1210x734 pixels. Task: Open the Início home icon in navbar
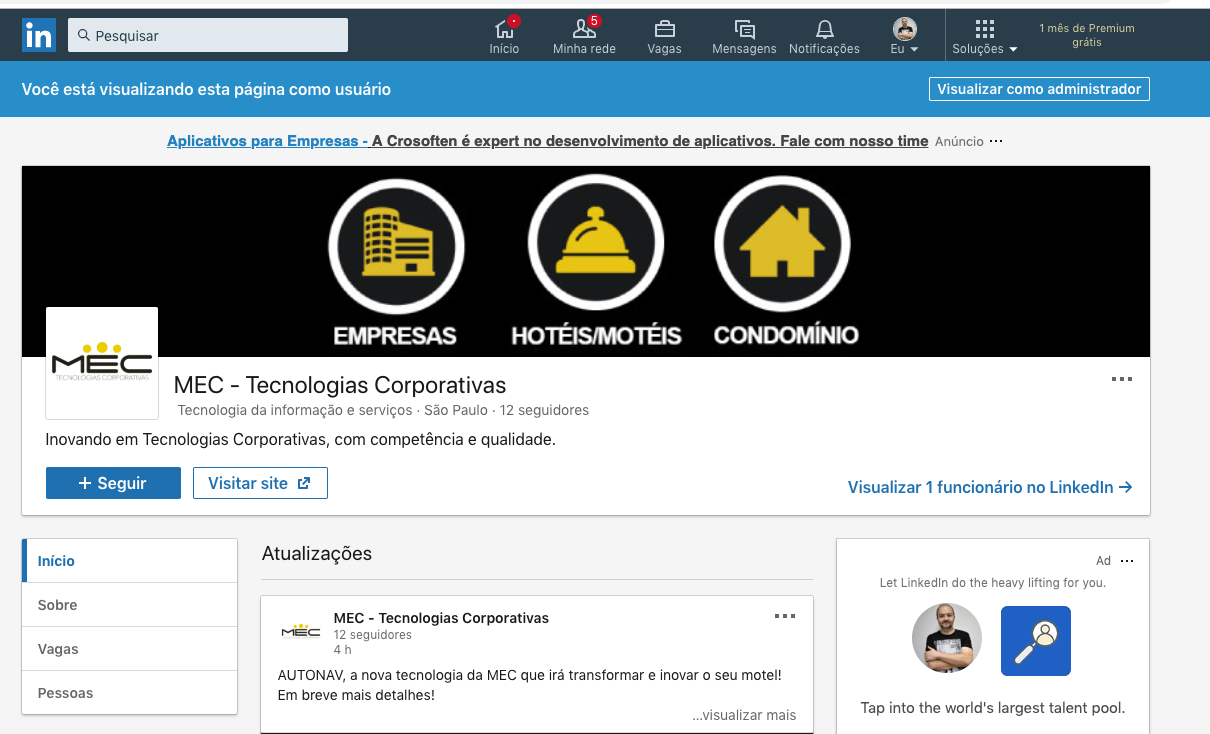[505, 36]
